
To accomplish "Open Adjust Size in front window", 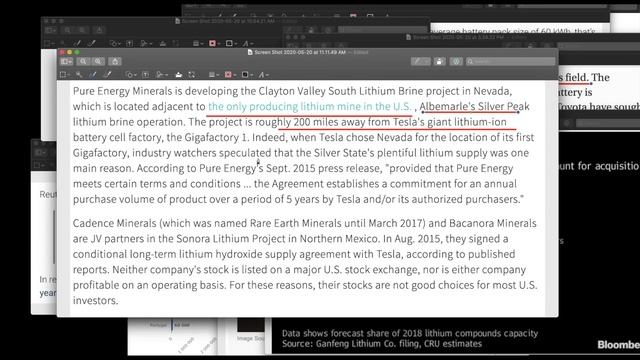I will click(x=191, y=75).
